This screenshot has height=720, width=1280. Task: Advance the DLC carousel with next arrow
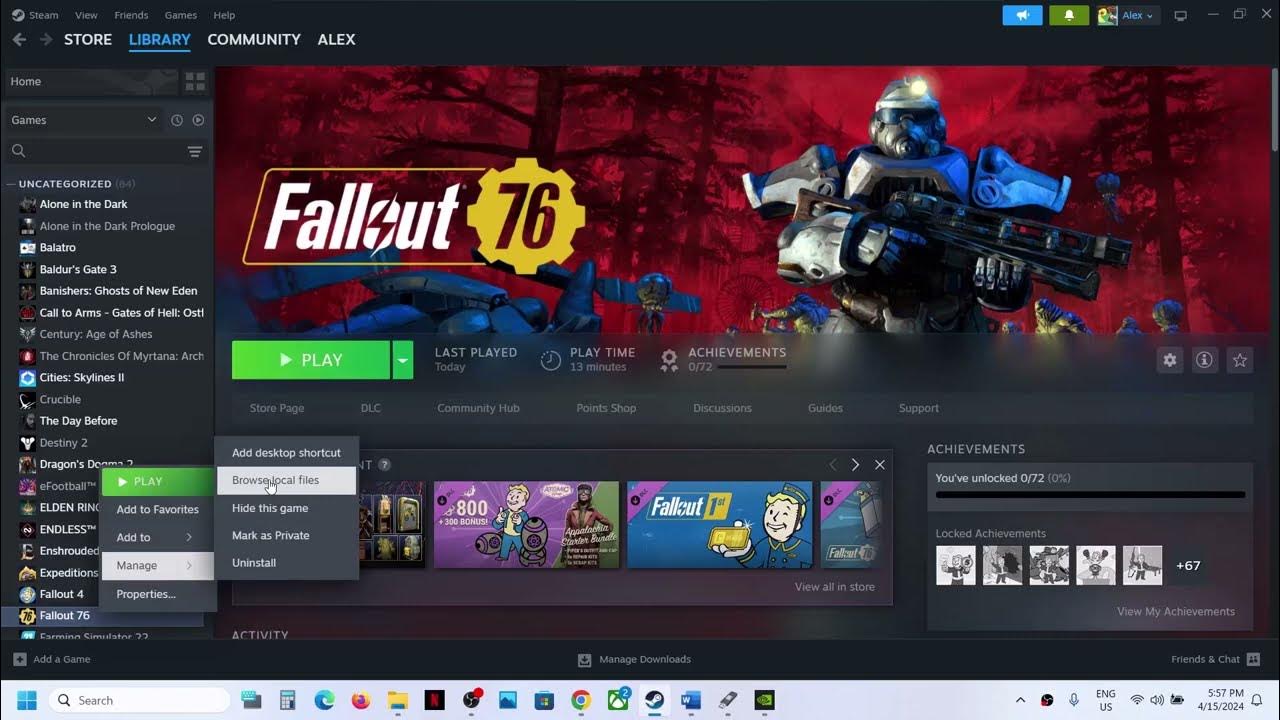pos(855,465)
